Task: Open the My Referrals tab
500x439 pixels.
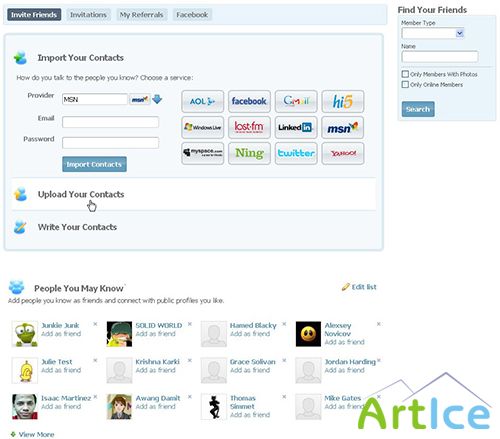Action: [x=141, y=15]
